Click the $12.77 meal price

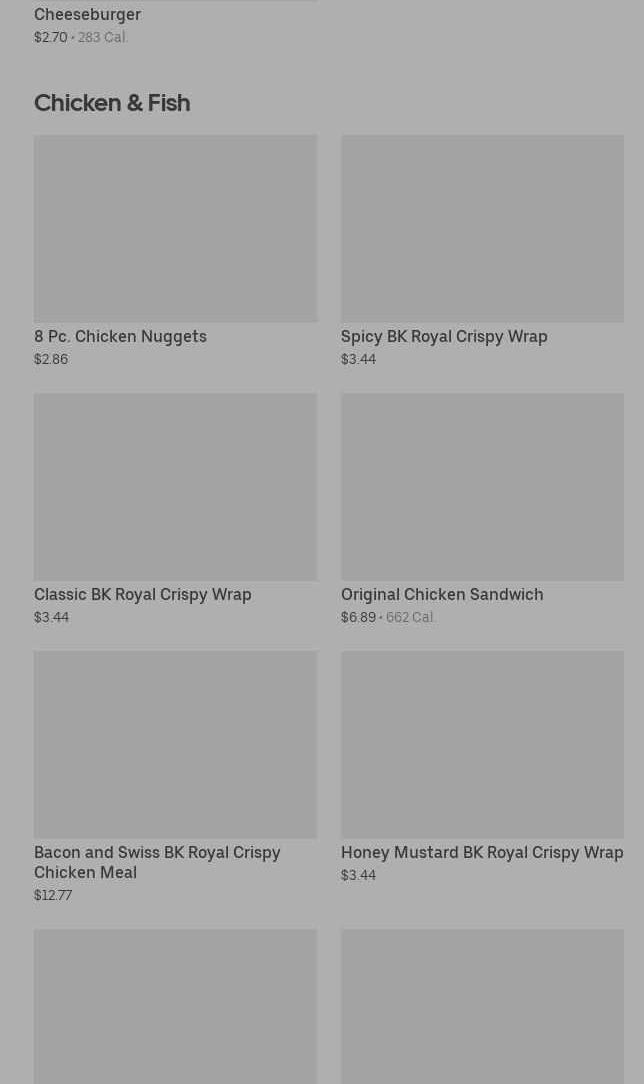pos(53,895)
